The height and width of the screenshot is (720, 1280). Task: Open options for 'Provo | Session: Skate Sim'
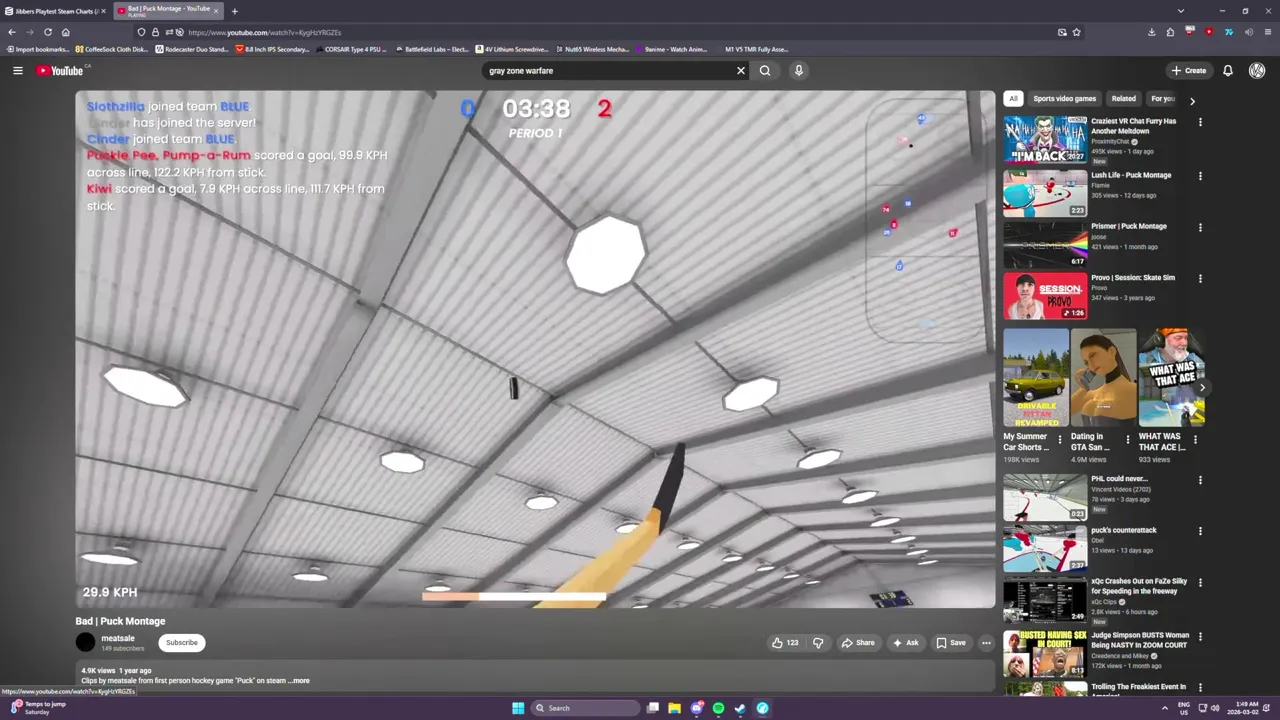point(1200,279)
